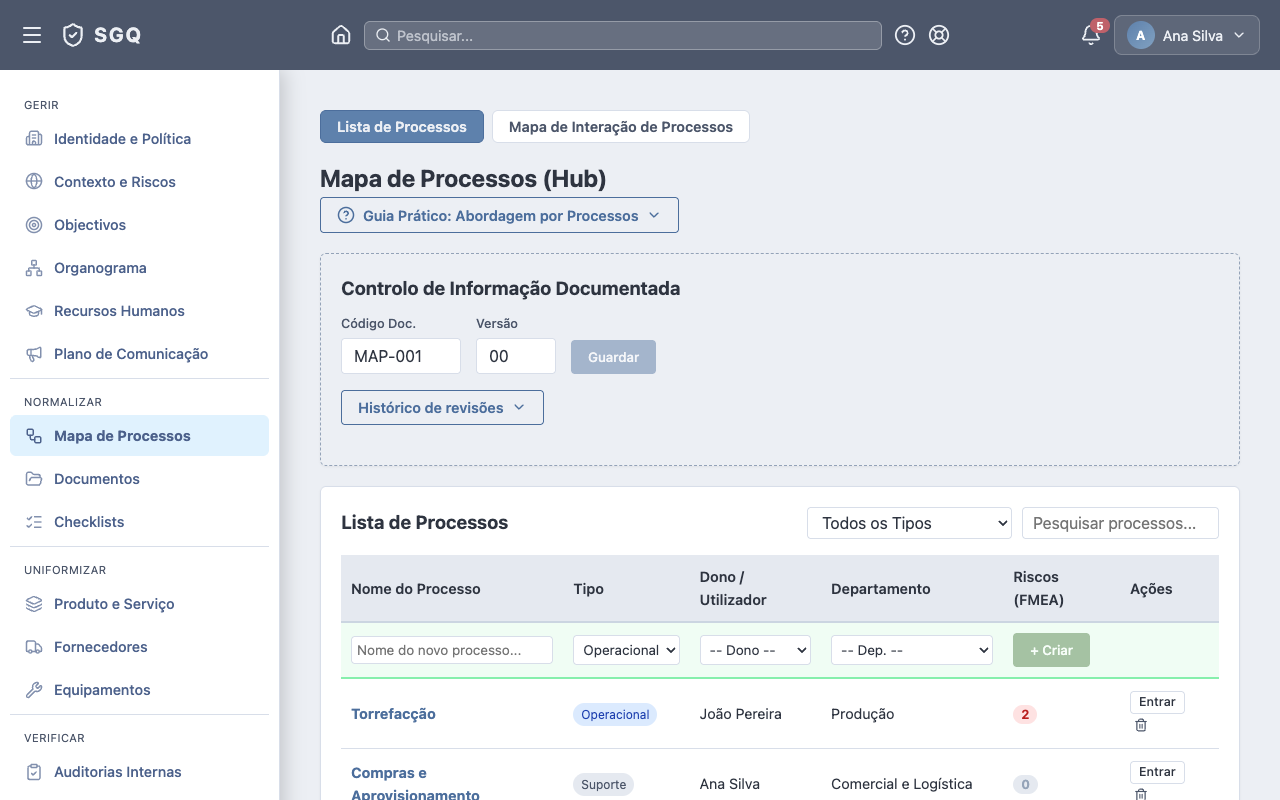Click the Ana Silva avatar circle
Screen dimensions: 1280x800
coord(1141,35)
